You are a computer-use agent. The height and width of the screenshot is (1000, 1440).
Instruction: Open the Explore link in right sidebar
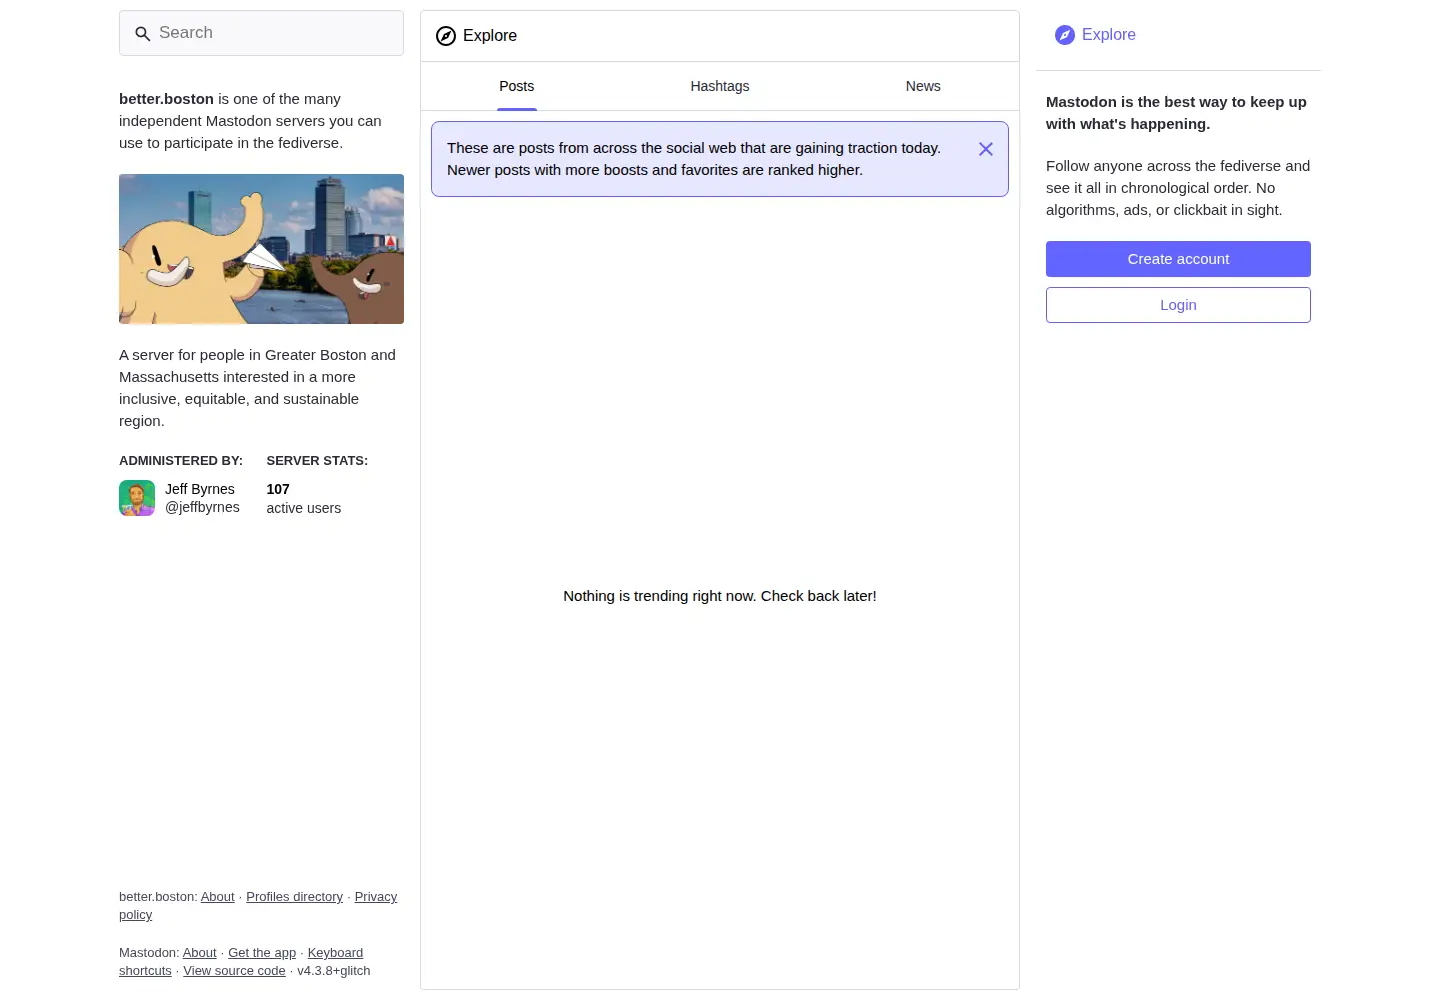pyautogui.click(x=1096, y=35)
